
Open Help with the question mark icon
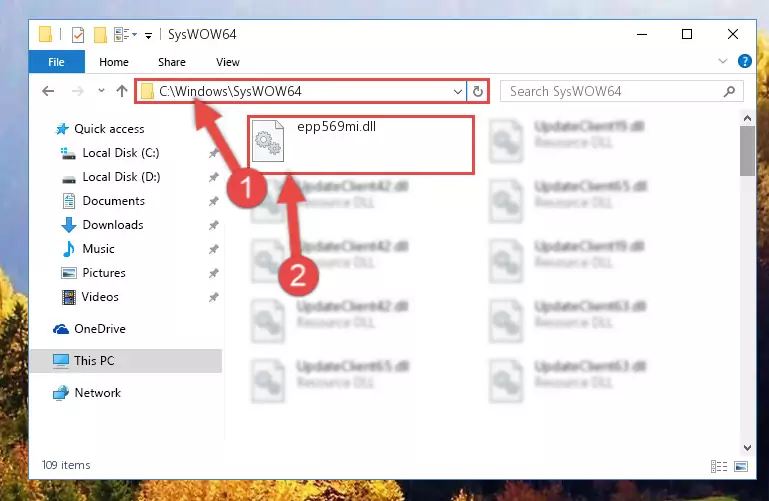click(x=744, y=61)
